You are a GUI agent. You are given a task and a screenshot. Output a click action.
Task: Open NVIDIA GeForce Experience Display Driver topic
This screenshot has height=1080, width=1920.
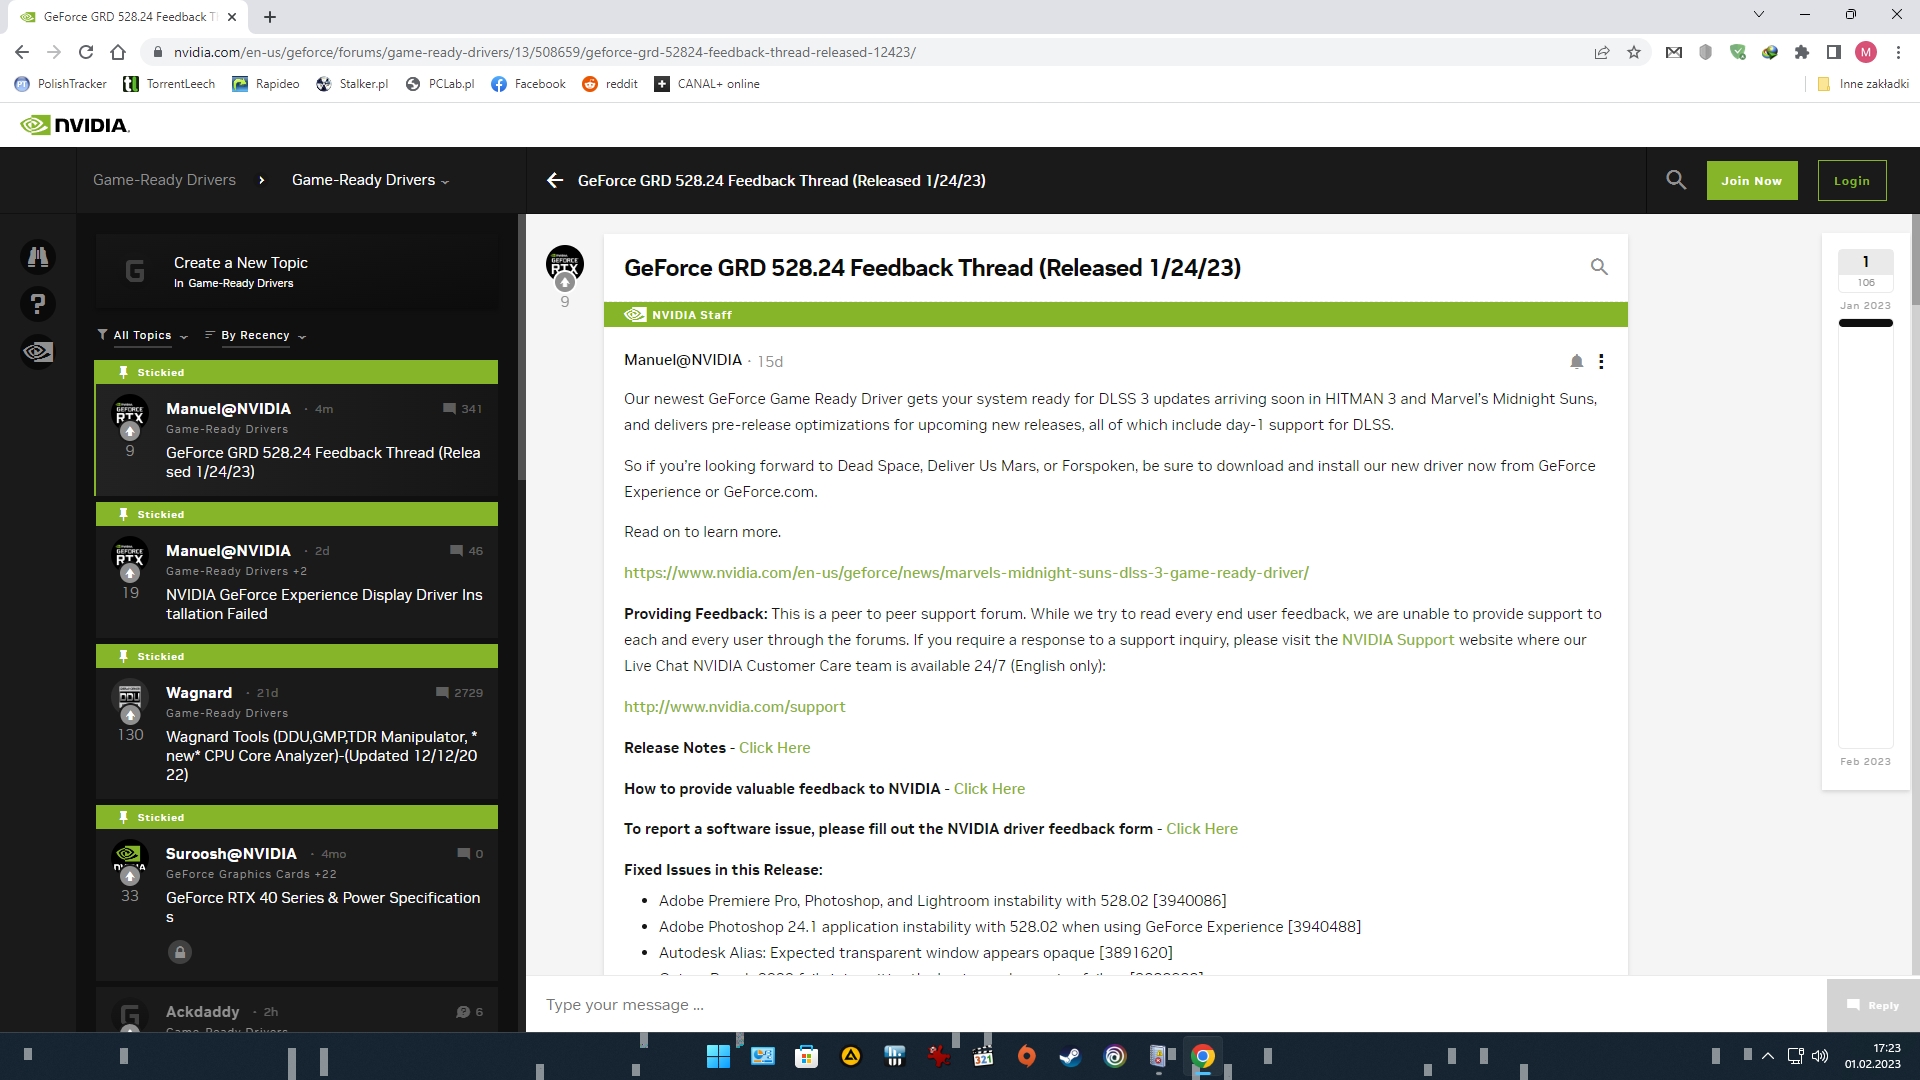coord(324,604)
